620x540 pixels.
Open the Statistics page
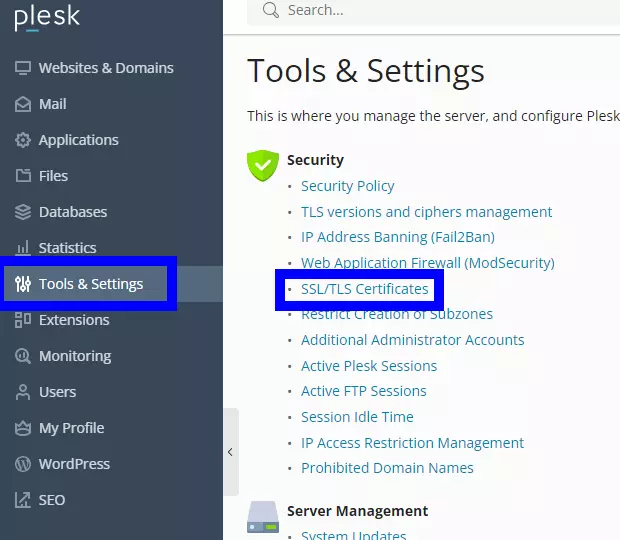pos(68,248)
